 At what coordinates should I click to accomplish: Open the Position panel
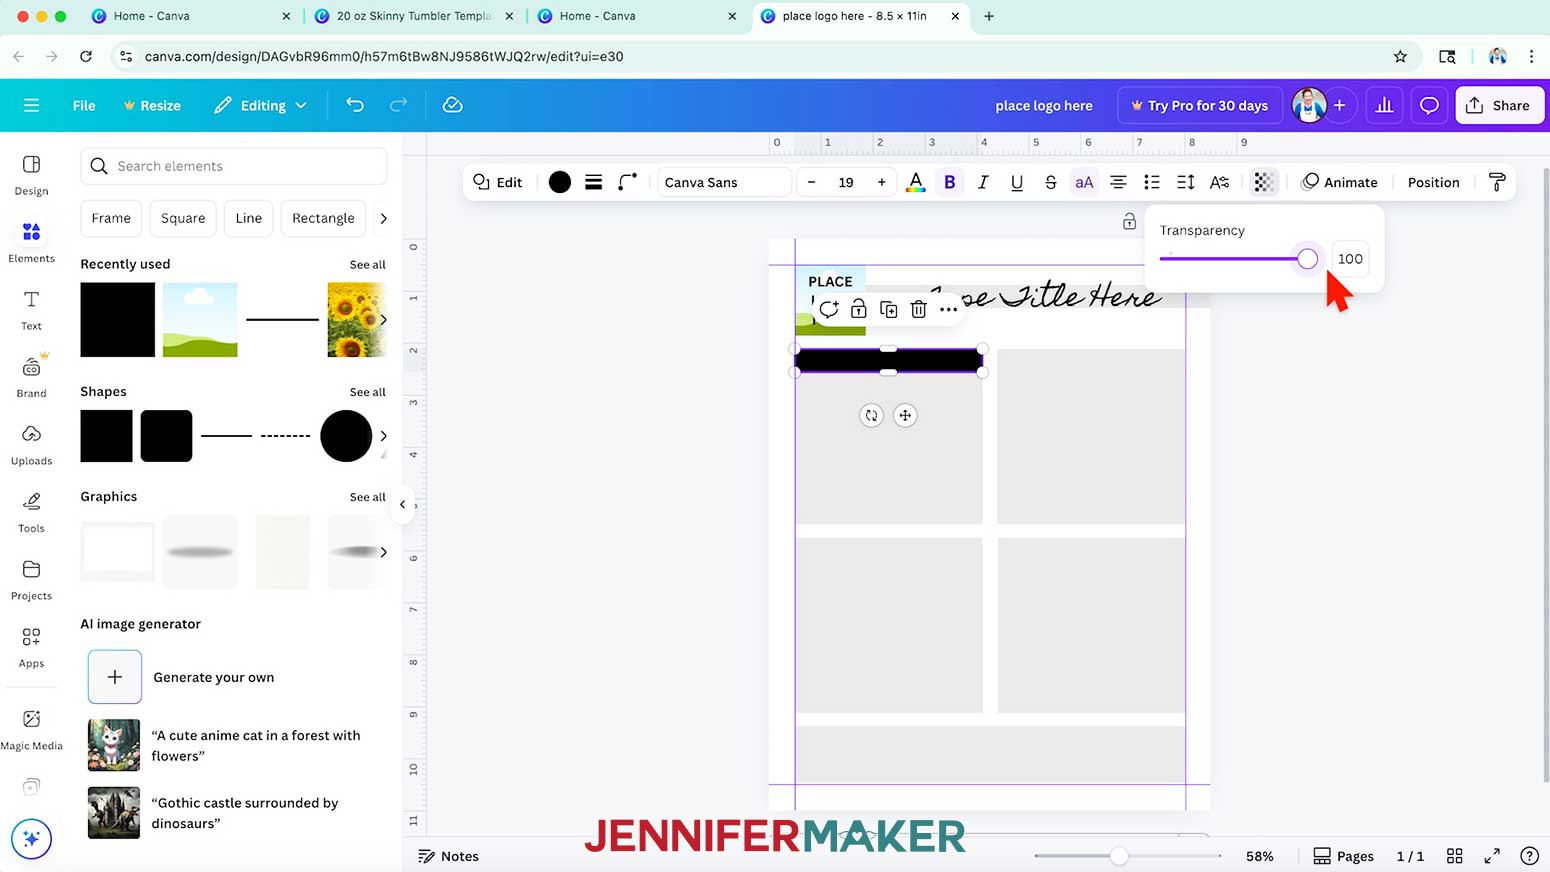click(1433, 182)
